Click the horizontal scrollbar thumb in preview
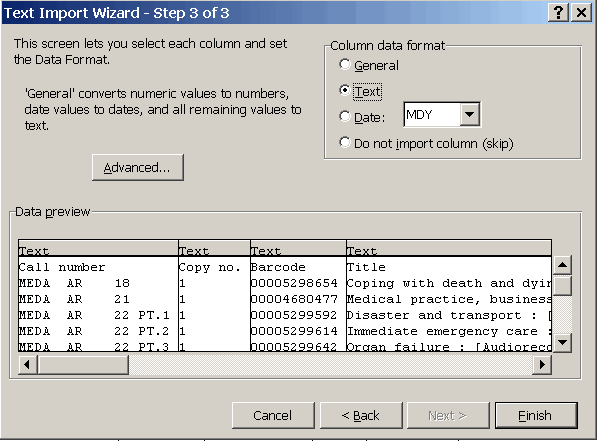Screen dimensions: 597x441 coord(83,365)
